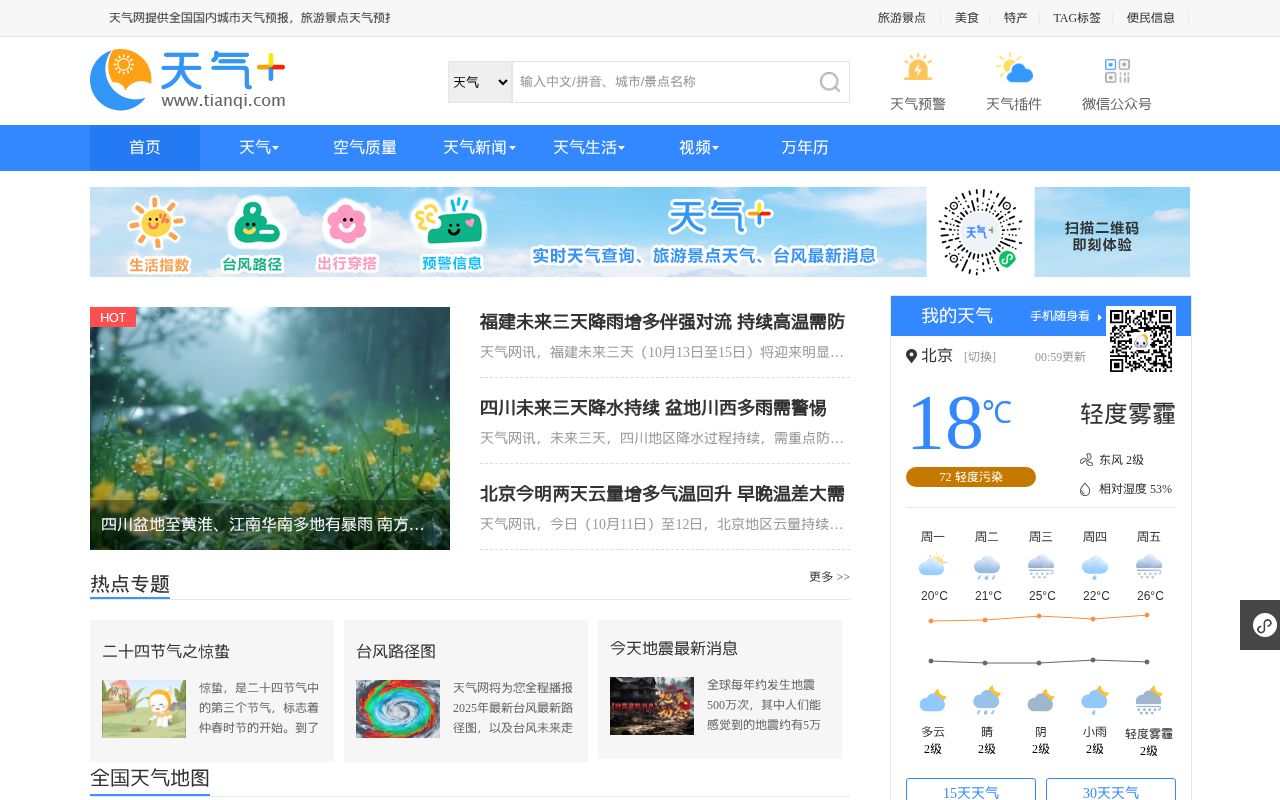The image size is (1280, 800).
Task: Open the 北京今明两天云量增多 headline
Action: [662, 494]
